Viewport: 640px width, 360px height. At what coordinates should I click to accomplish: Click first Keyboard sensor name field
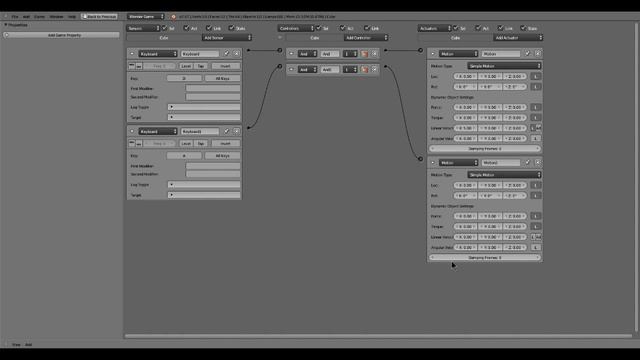(200, 53)
